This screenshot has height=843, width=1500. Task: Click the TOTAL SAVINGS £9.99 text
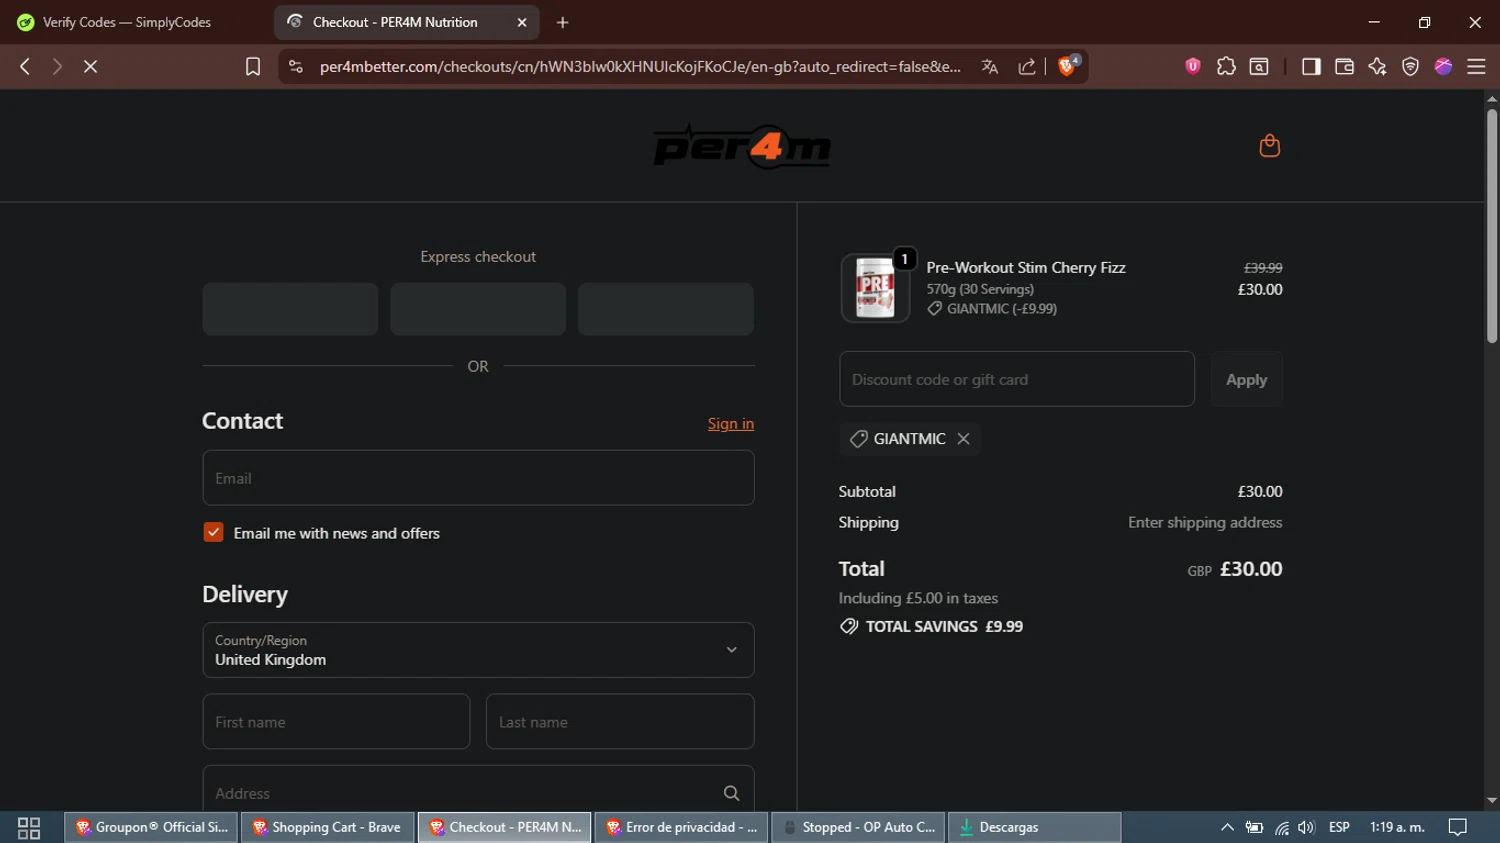click(x=944, y=627)
